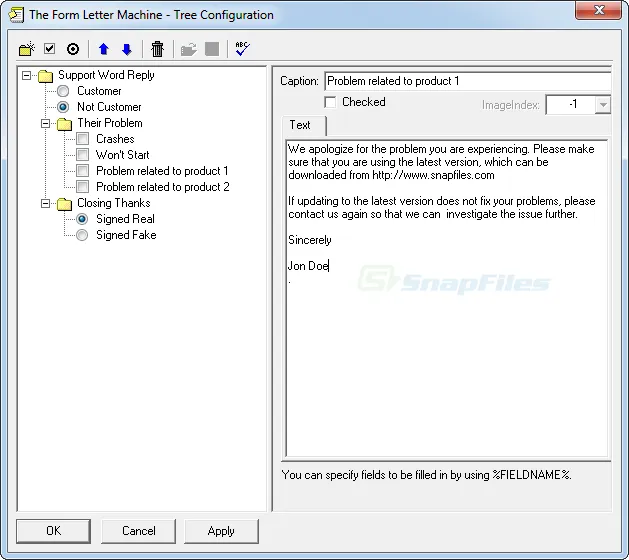This screenshot has height=560, width=629.
Task: Switch to the Text tab
Action: [x=304, y=125]
